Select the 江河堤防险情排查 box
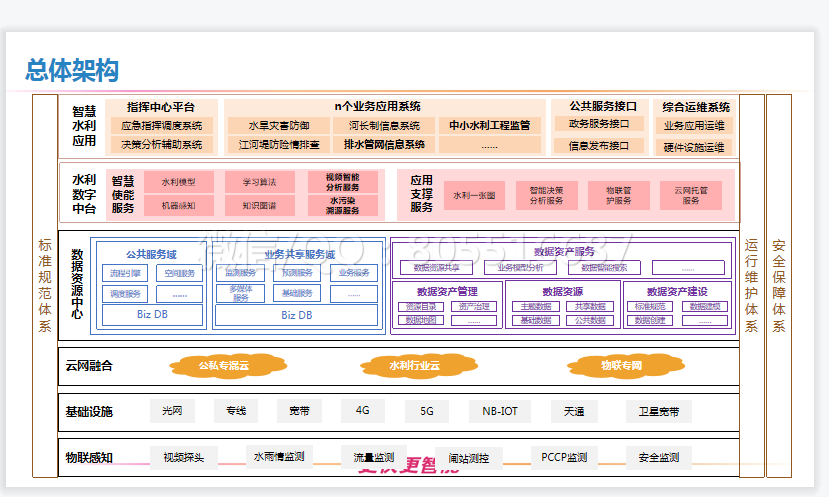 (279, 144)
